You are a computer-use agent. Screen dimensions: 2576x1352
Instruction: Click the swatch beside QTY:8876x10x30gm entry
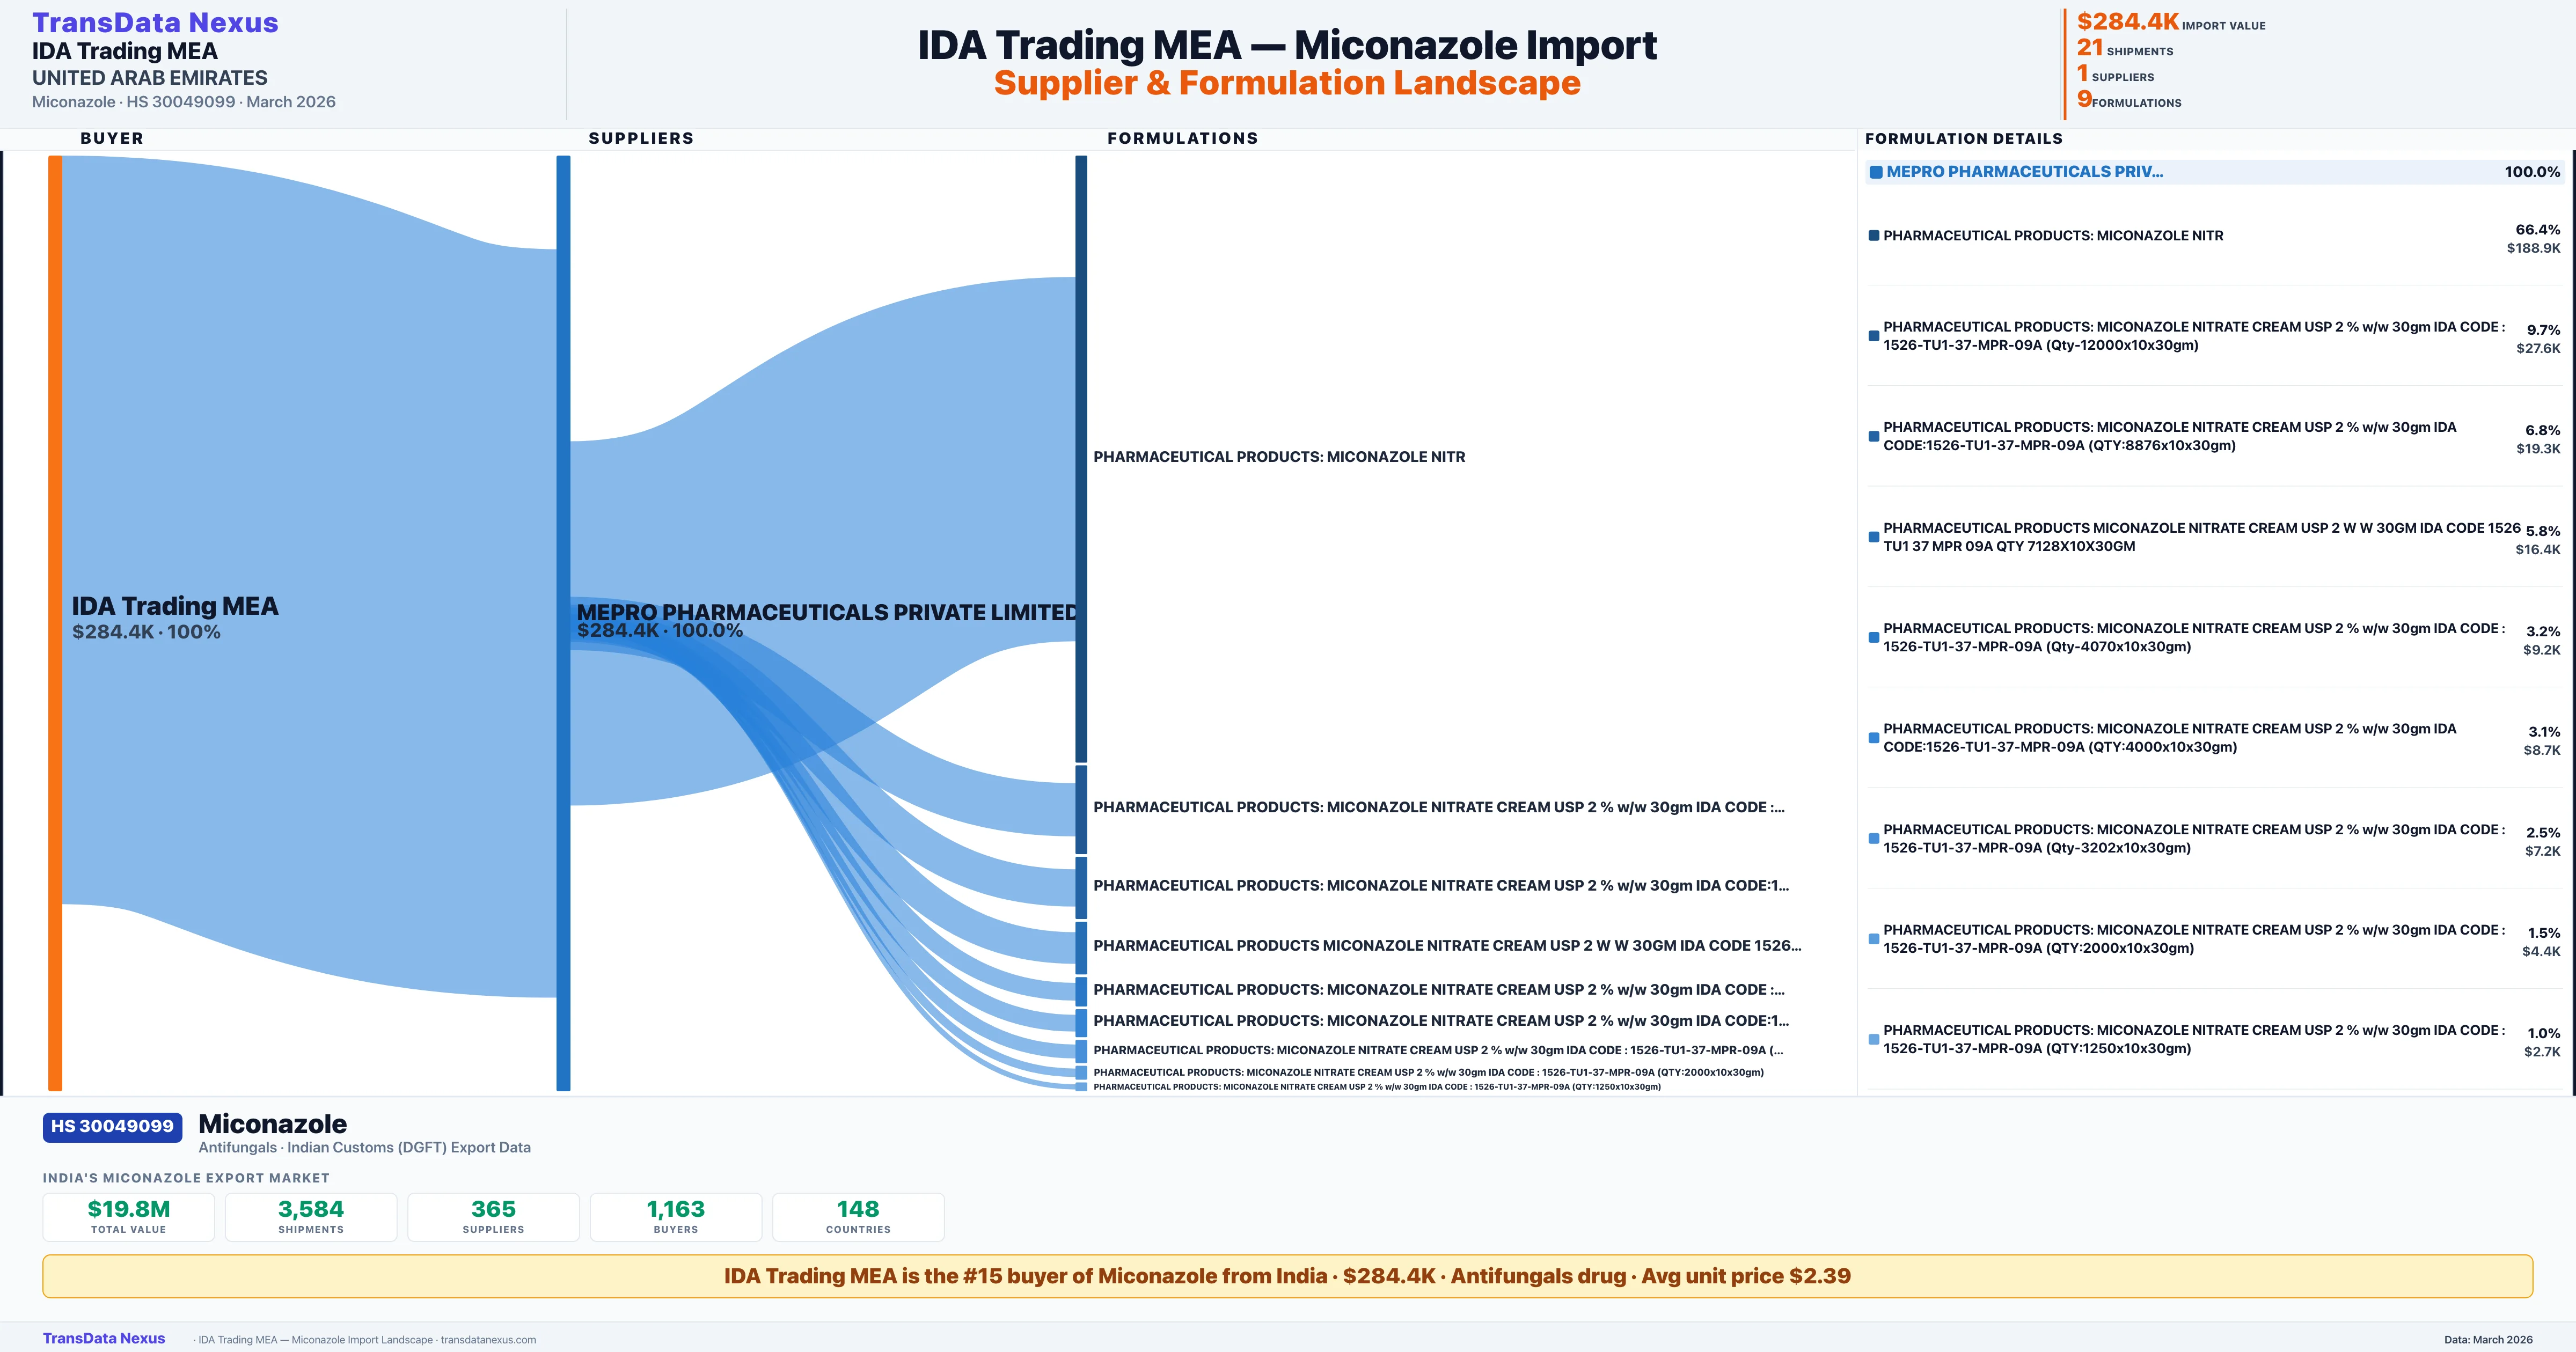coord(1874,436)
